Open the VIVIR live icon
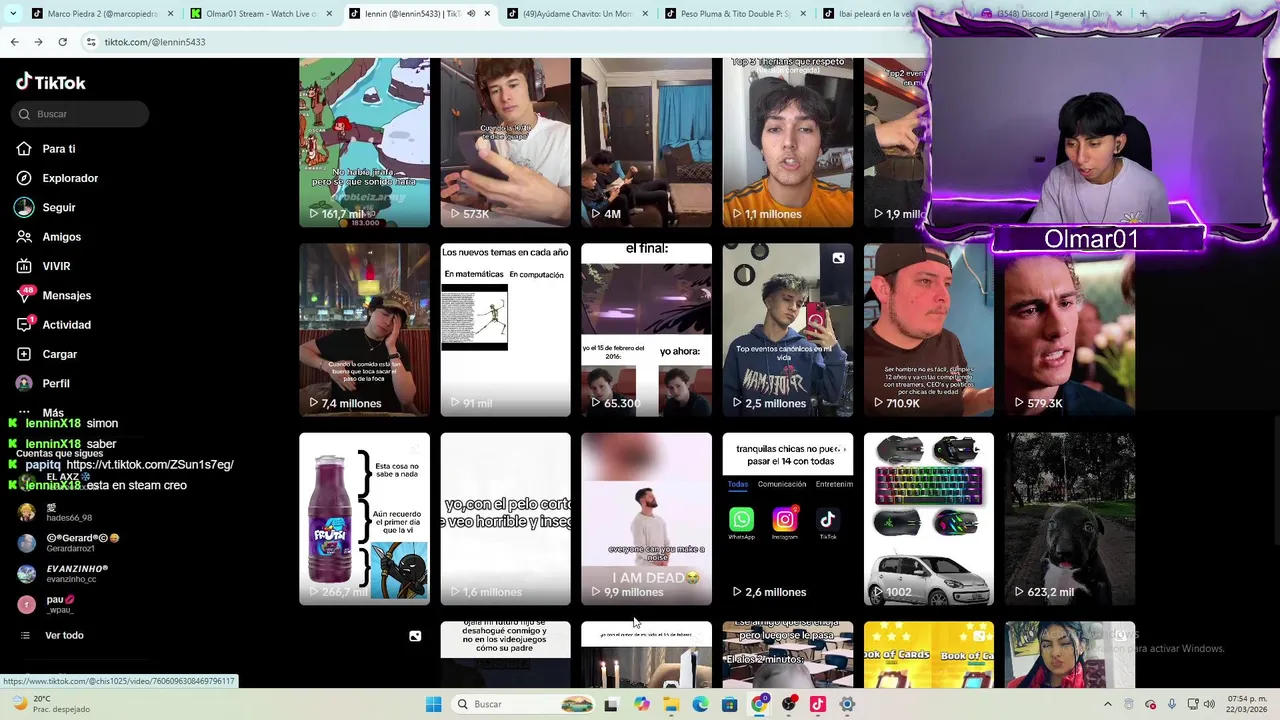The height and width of the screenshot is (720, 1280). (24, 266)
